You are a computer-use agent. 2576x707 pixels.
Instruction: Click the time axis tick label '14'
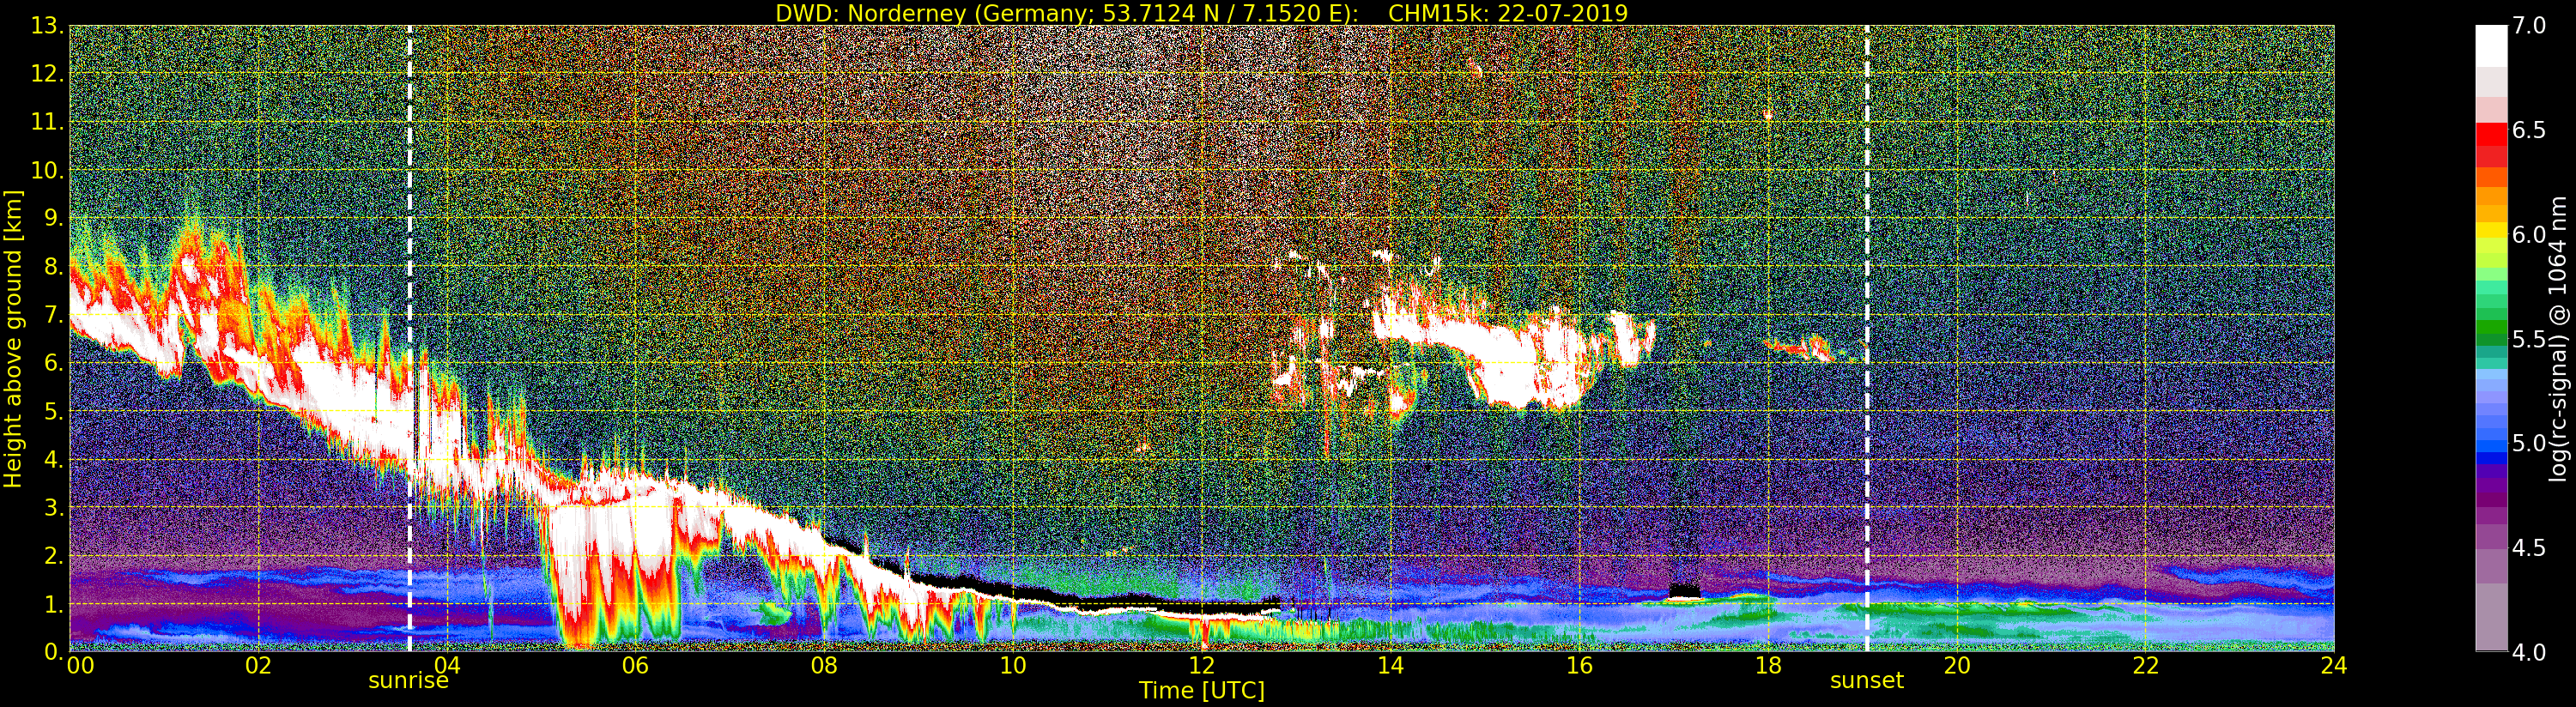coord(1390,666)
